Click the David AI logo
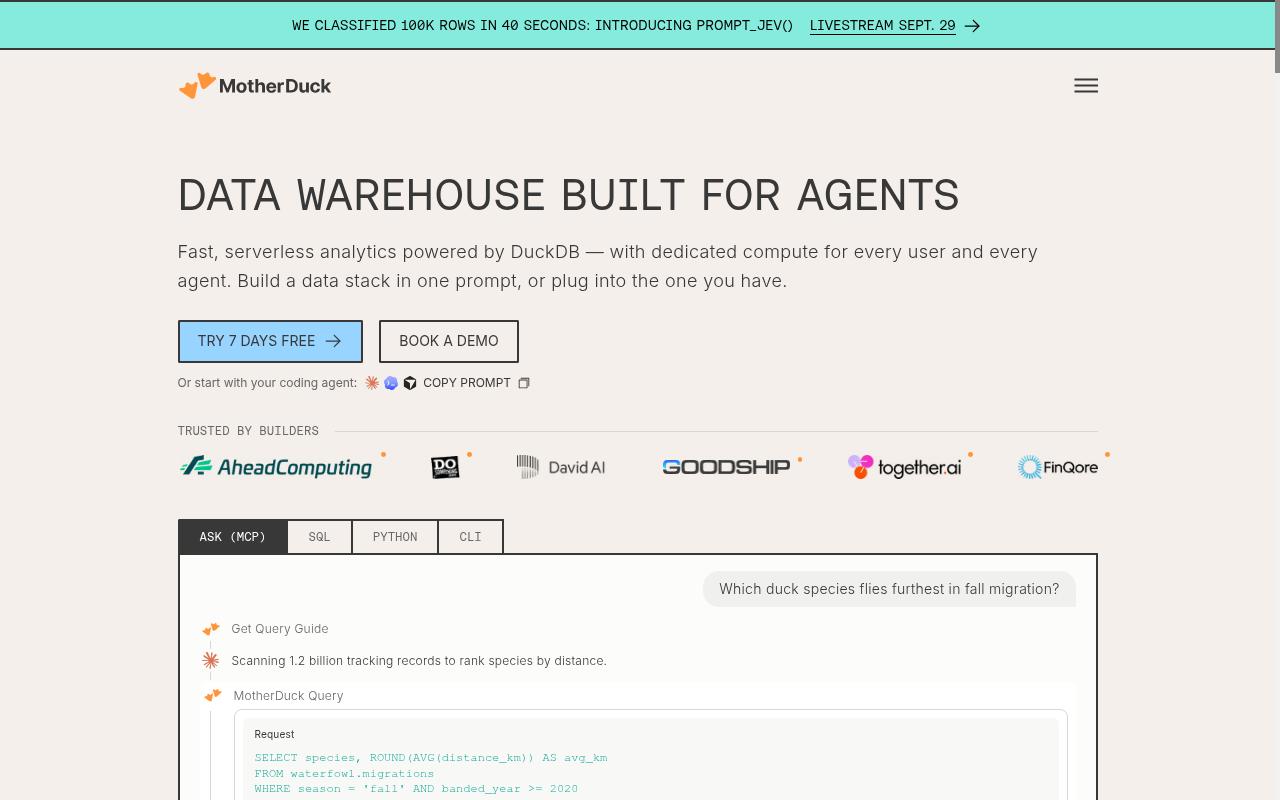 561,467
